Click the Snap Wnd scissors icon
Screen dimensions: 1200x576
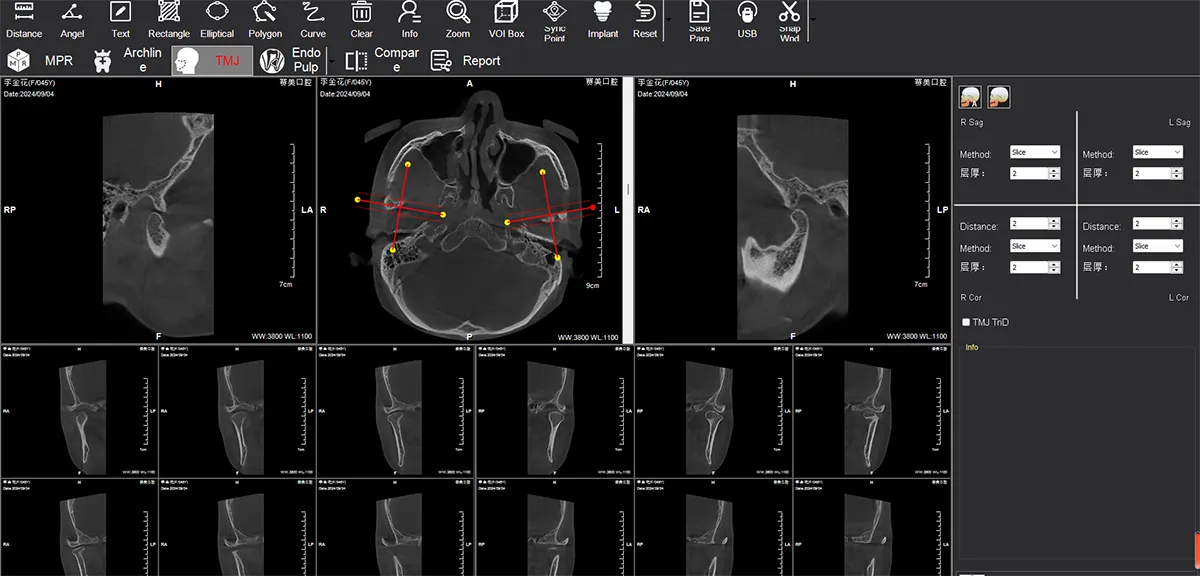[x=790, y=12]
